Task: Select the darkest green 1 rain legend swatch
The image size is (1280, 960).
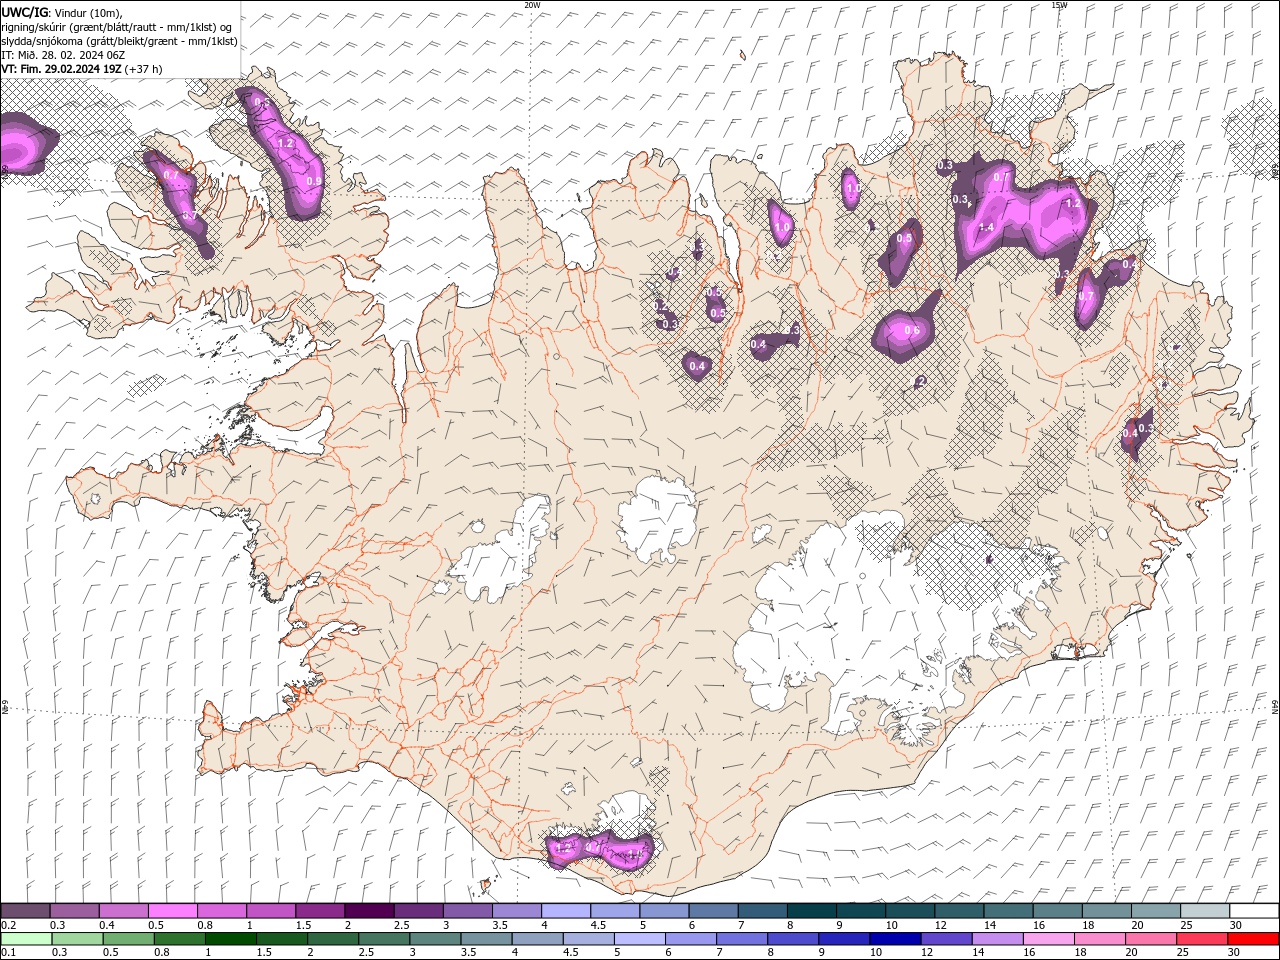Action: click(x=231, y=939)
